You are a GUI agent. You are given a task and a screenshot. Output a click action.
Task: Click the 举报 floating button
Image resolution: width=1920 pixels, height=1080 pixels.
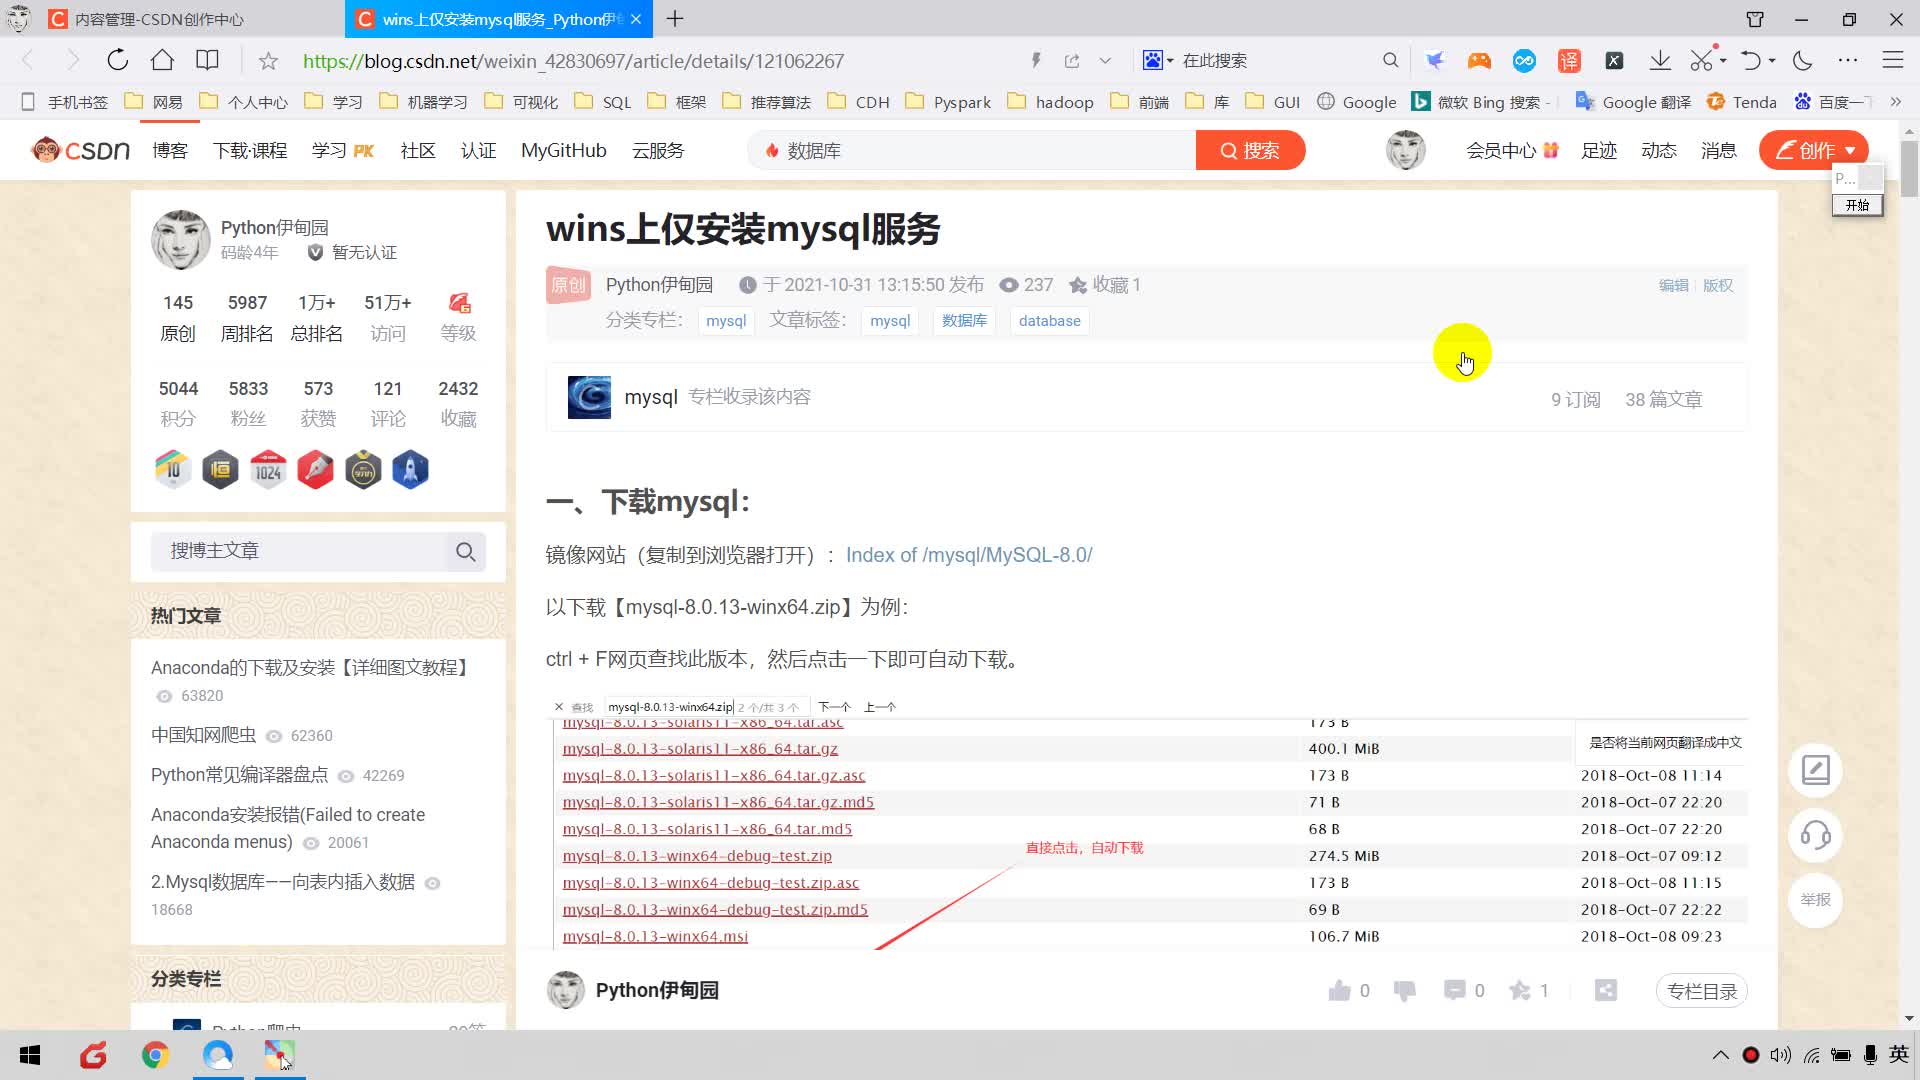click(1815, 900)
